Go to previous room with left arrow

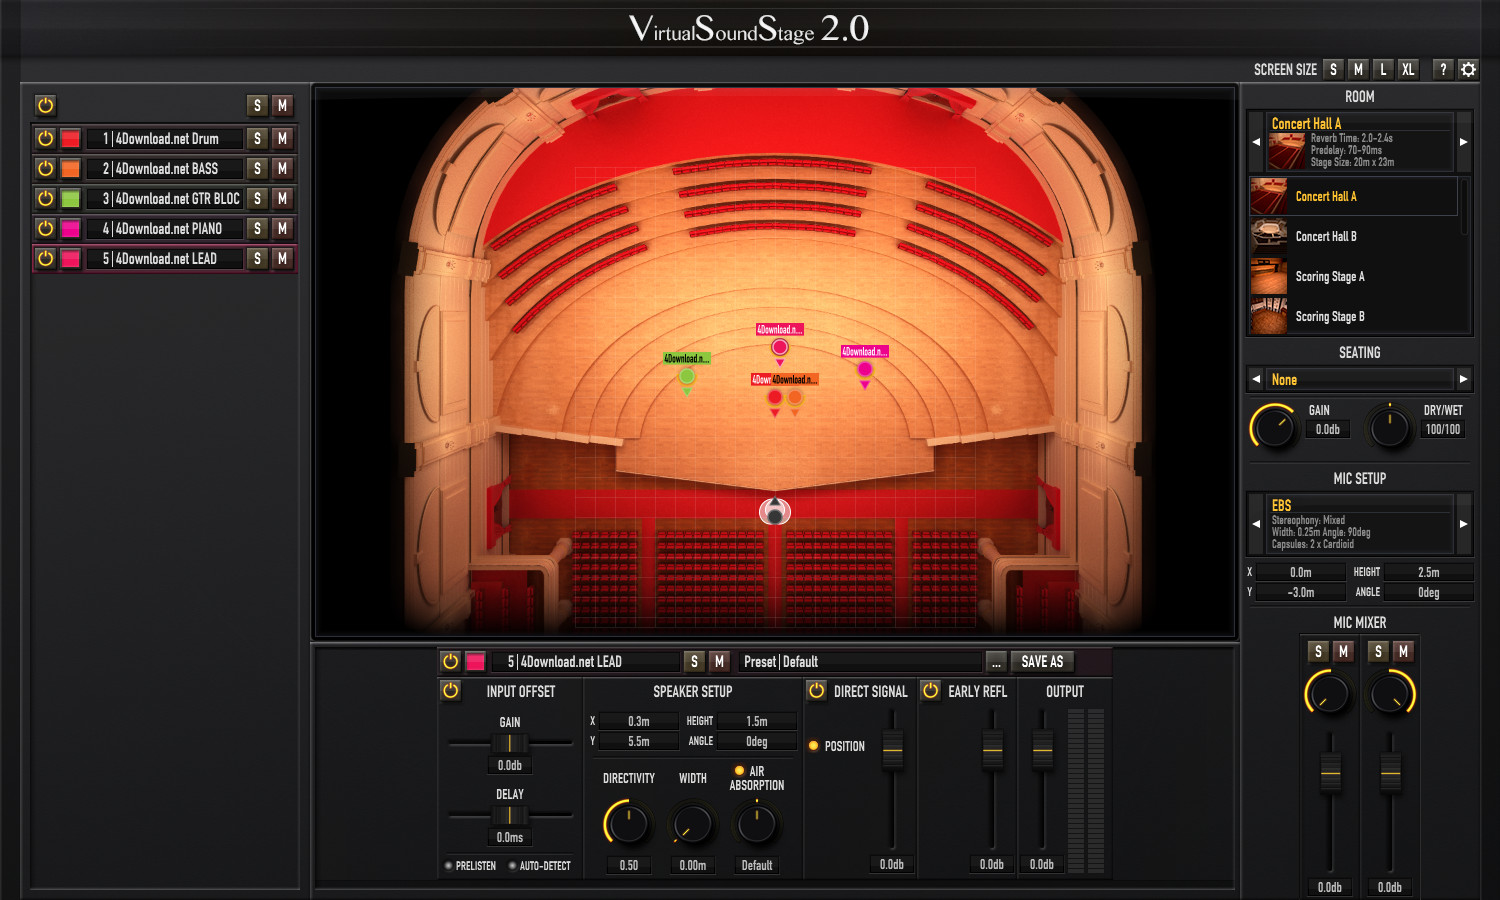[1256, 142]
